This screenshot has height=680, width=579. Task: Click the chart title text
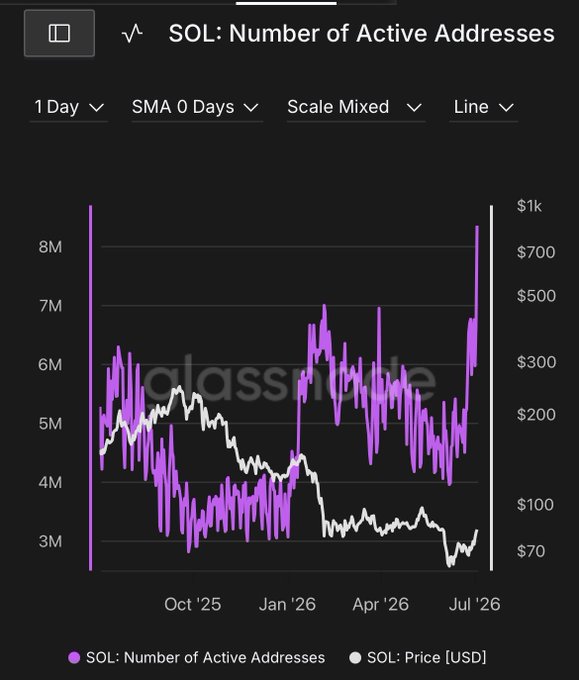tap(361, 33)
